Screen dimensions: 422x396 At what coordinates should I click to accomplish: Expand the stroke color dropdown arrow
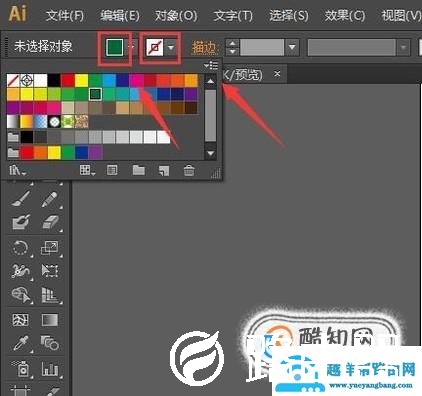171,48
